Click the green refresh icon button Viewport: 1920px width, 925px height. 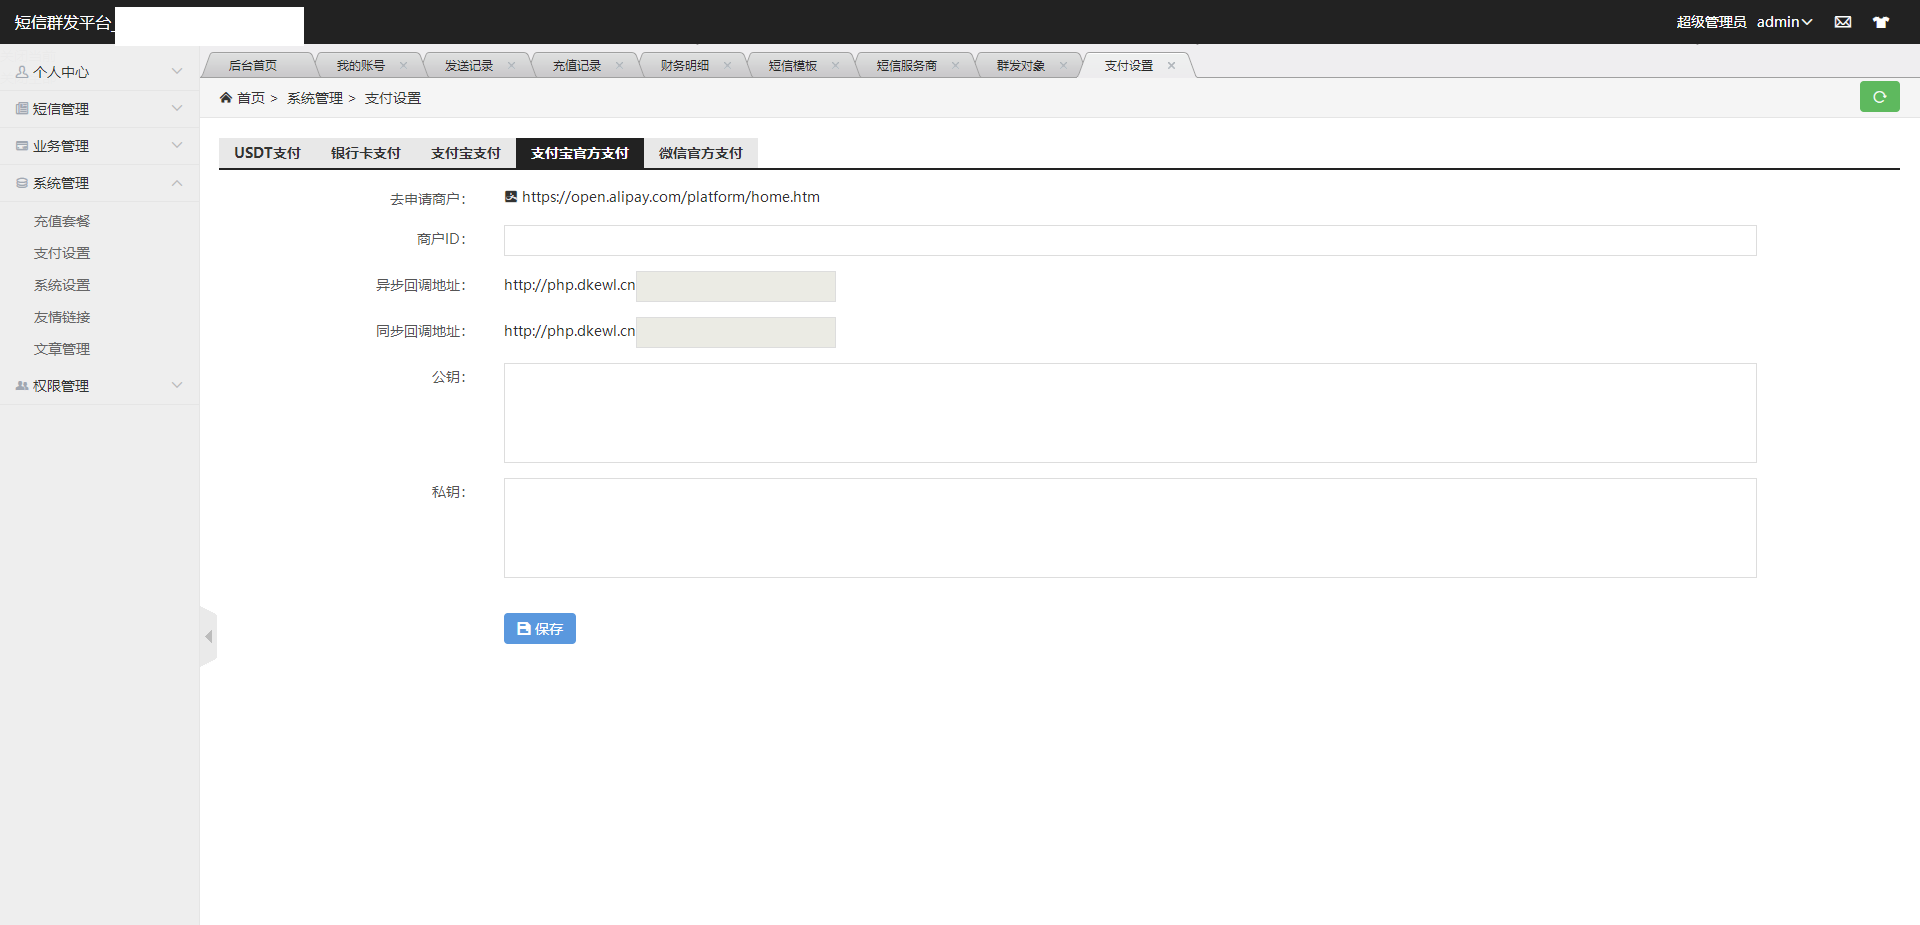coord(1879,97)
